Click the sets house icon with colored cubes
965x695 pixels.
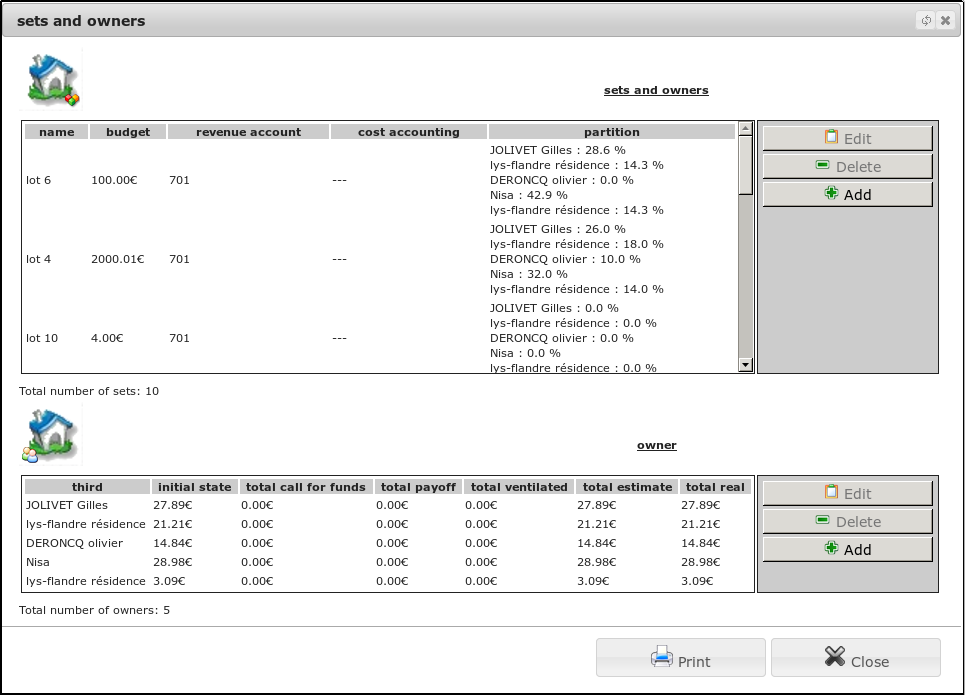[x=52, y=80]
